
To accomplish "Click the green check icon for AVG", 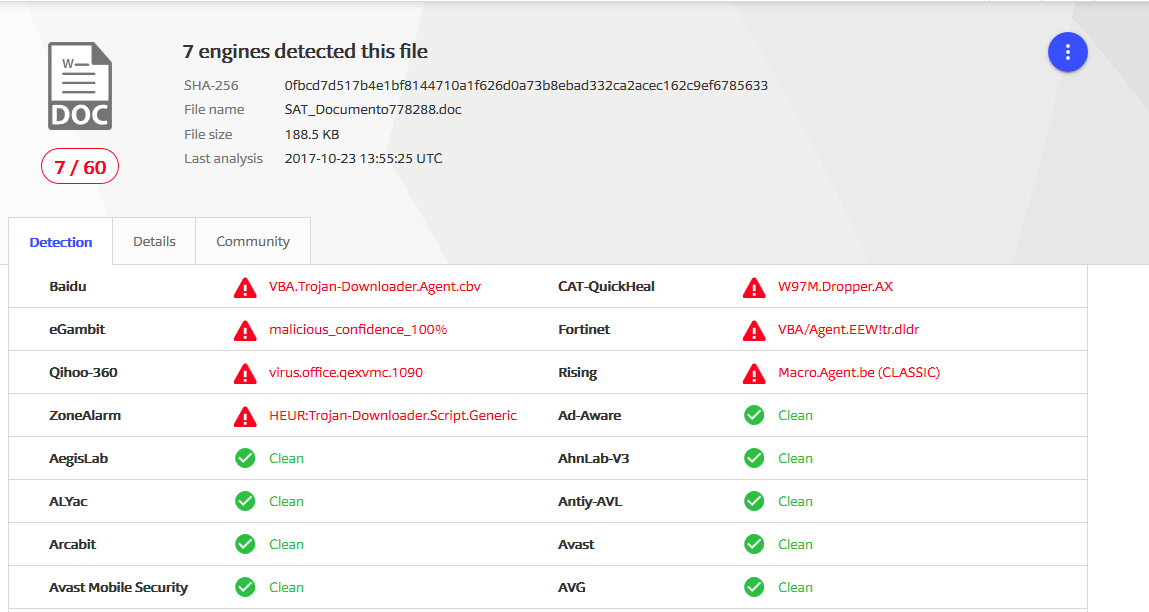I will pos(754,587).
